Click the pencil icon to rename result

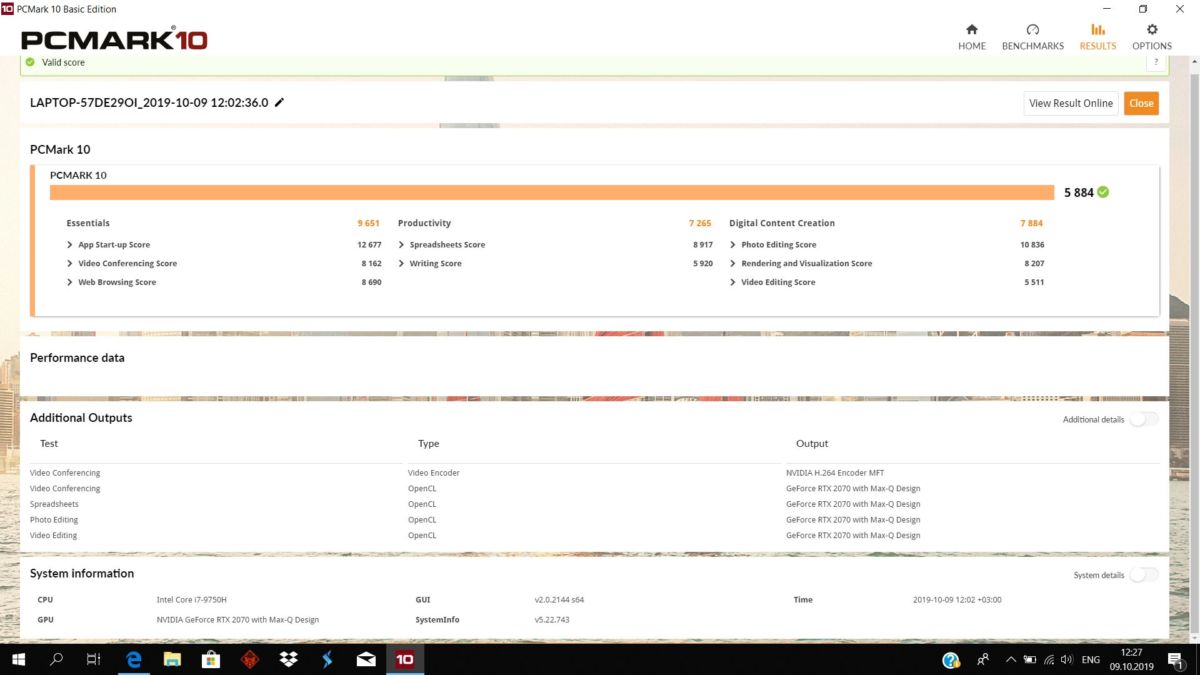[280, 102]
